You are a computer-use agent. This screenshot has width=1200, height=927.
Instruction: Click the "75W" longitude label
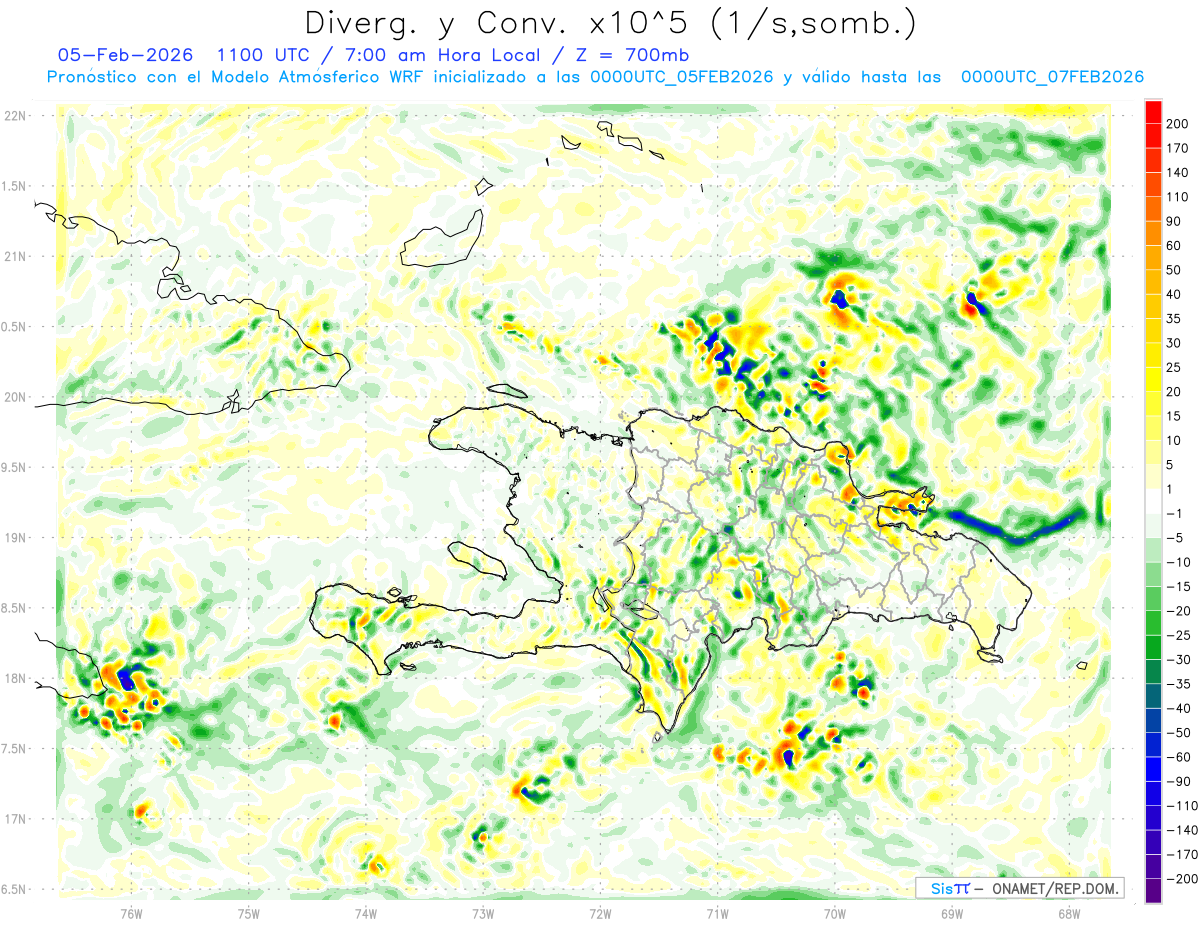click(248, 913)
